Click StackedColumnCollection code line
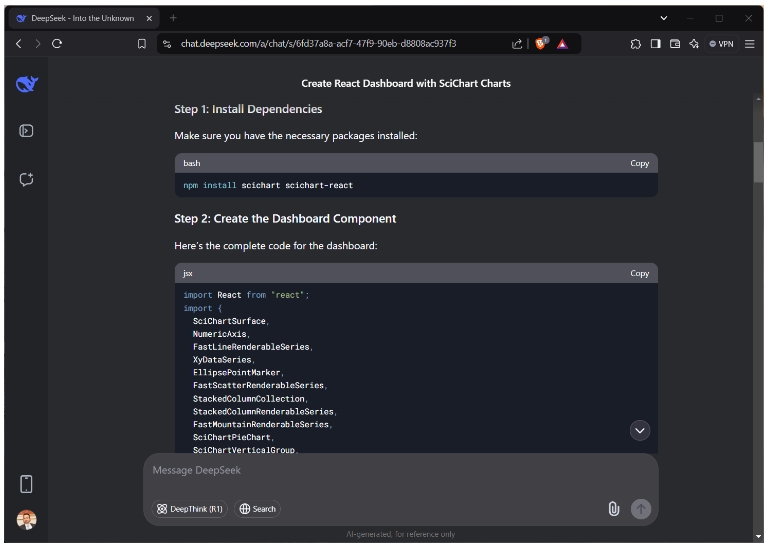 250,399
